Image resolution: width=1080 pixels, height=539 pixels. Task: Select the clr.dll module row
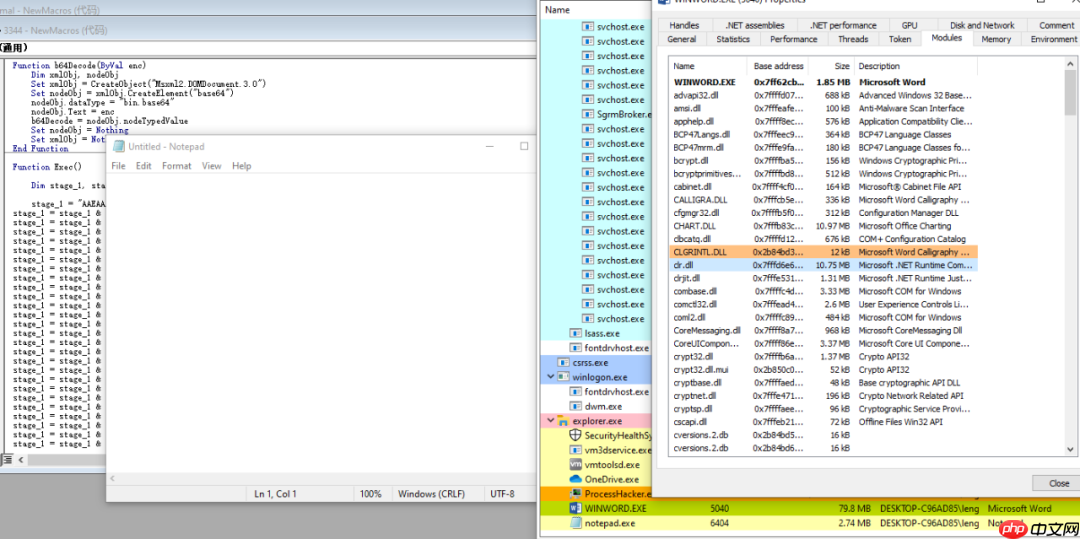823,265
